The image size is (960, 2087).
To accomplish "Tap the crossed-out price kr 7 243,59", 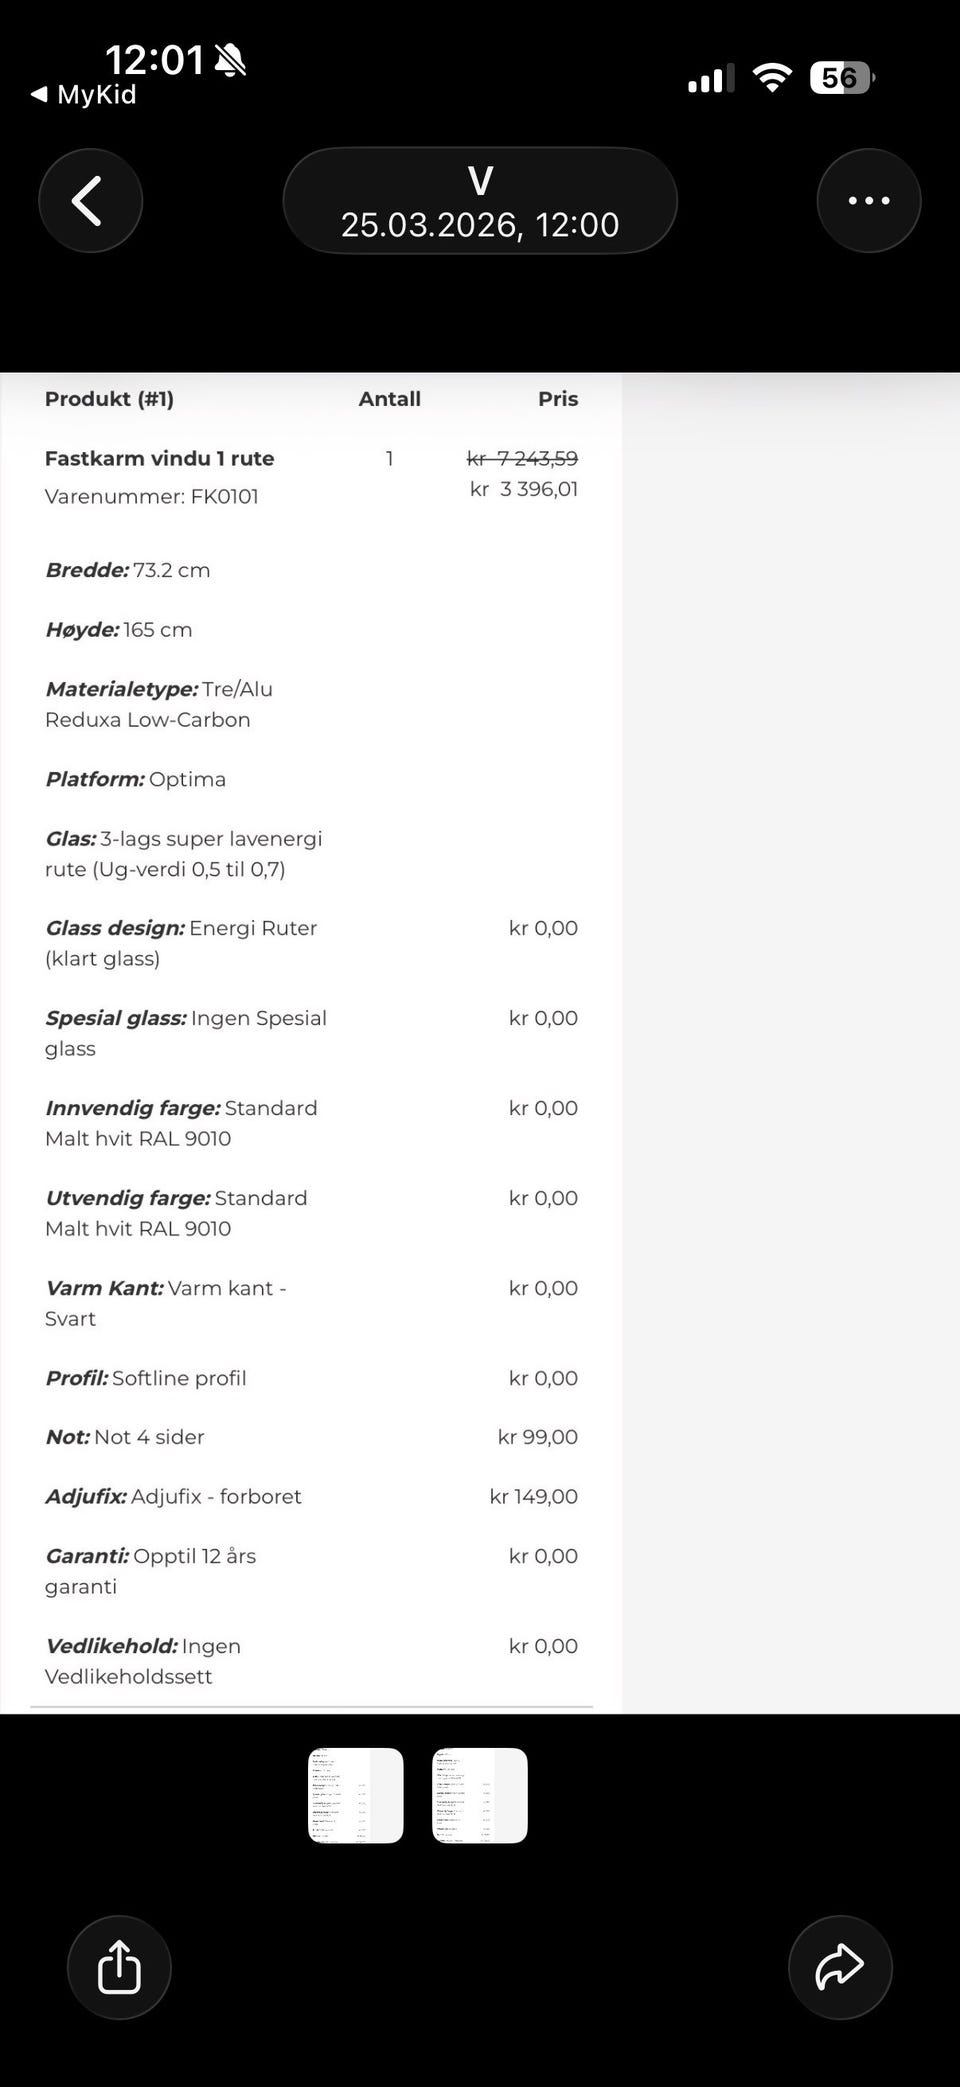I will coord(522,459).
